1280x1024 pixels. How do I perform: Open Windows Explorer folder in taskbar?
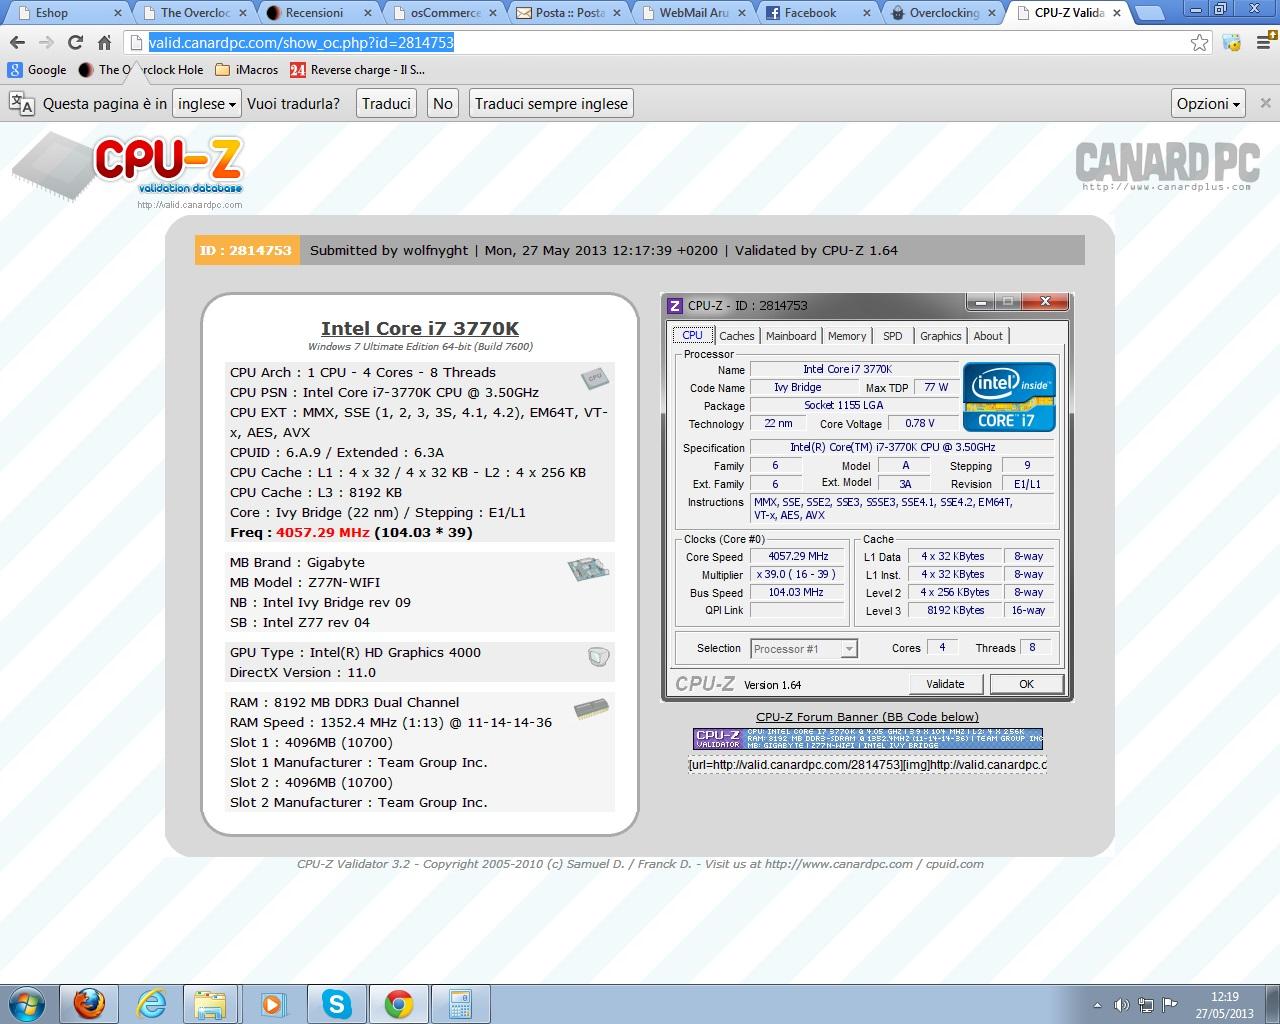pyautogui.click(x=210, y=1003)
